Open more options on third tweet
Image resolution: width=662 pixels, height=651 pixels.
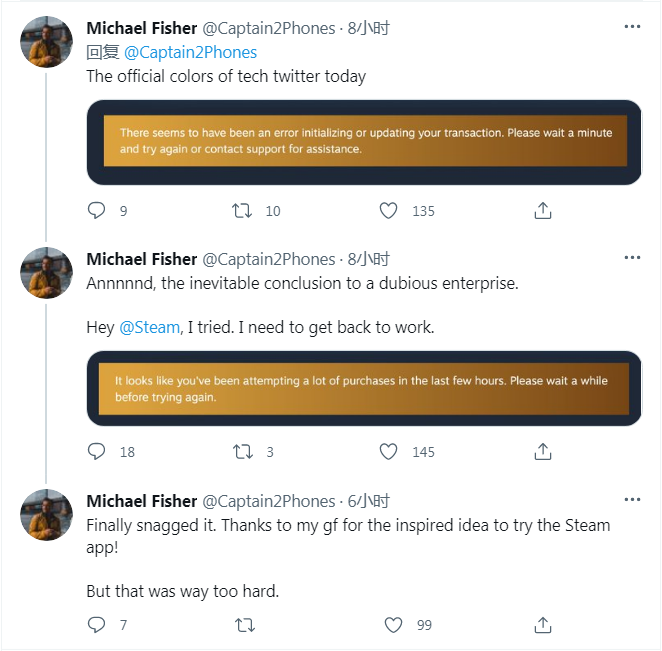[631, 500]
